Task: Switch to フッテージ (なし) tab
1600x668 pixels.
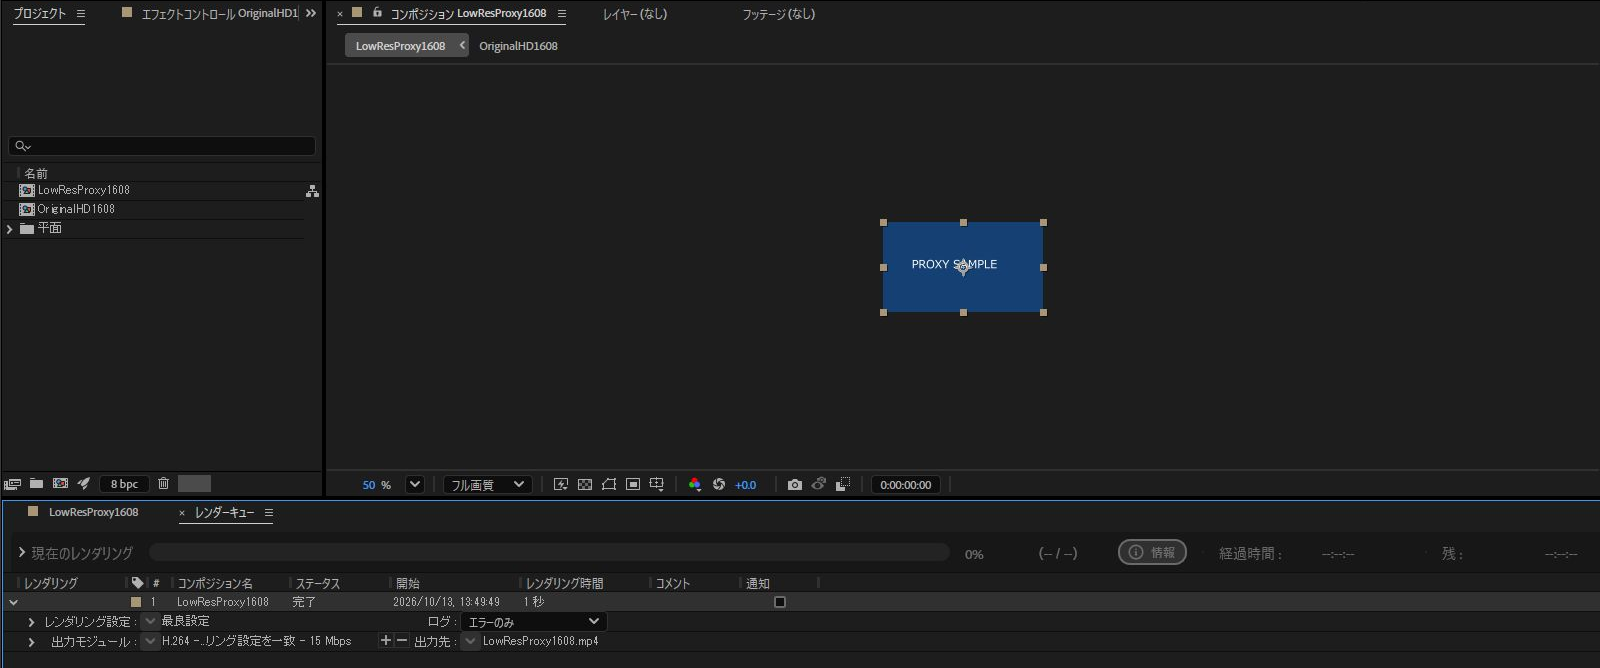Action: 779,14
